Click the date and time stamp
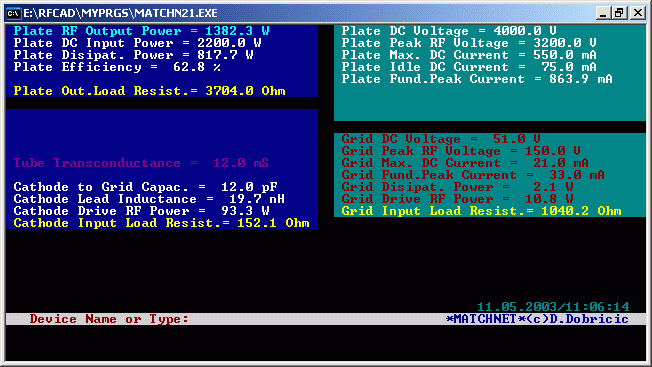Screen dimensions: 652x367 553,307
